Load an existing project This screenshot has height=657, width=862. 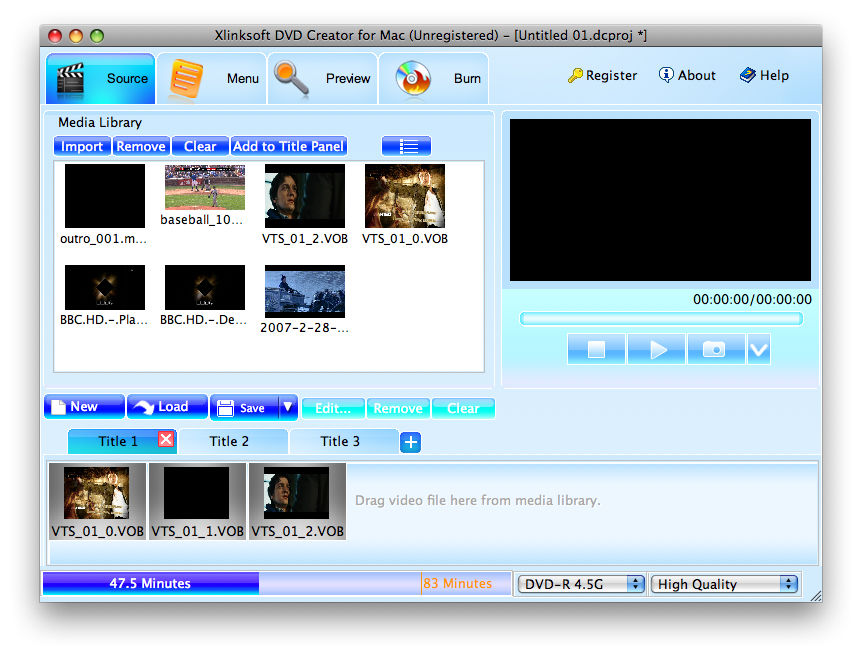coord(167,407)
